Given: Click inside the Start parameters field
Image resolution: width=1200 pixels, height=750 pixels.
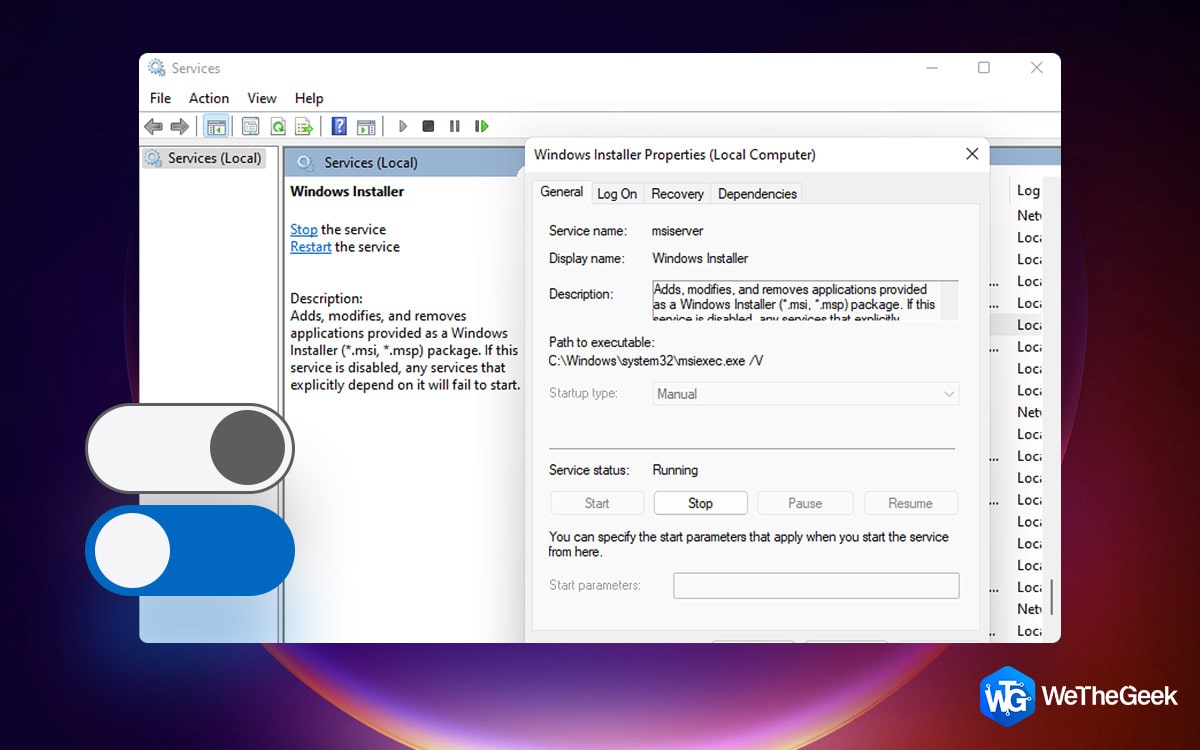Looking at the screenshot, I should point(816,586).
